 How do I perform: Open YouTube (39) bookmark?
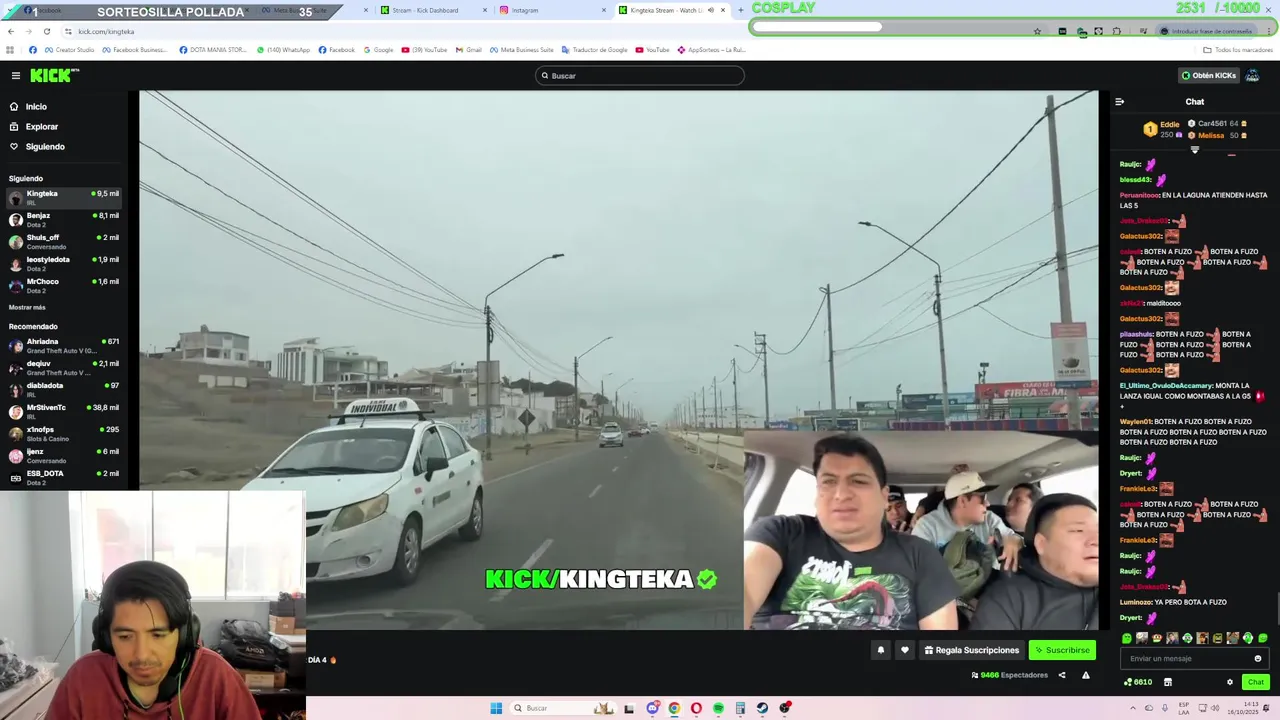tap(424, 50)
